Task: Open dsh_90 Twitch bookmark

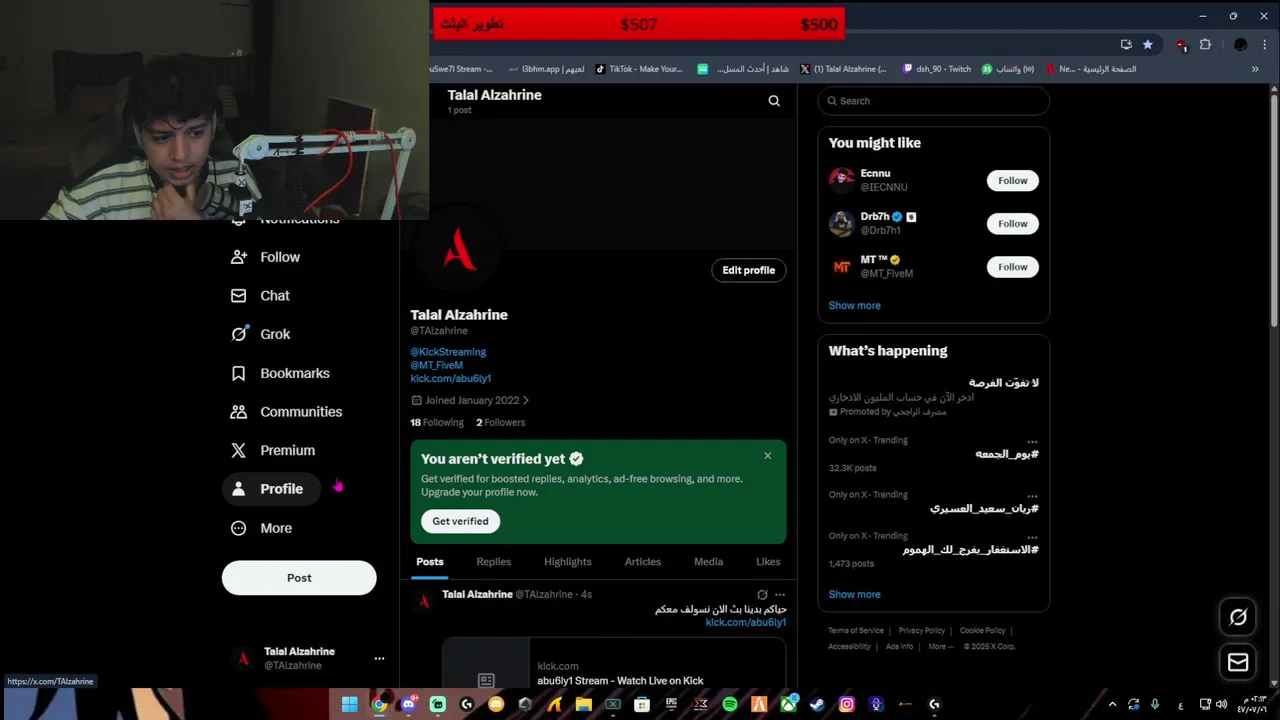Action: (x=937, y=69)
